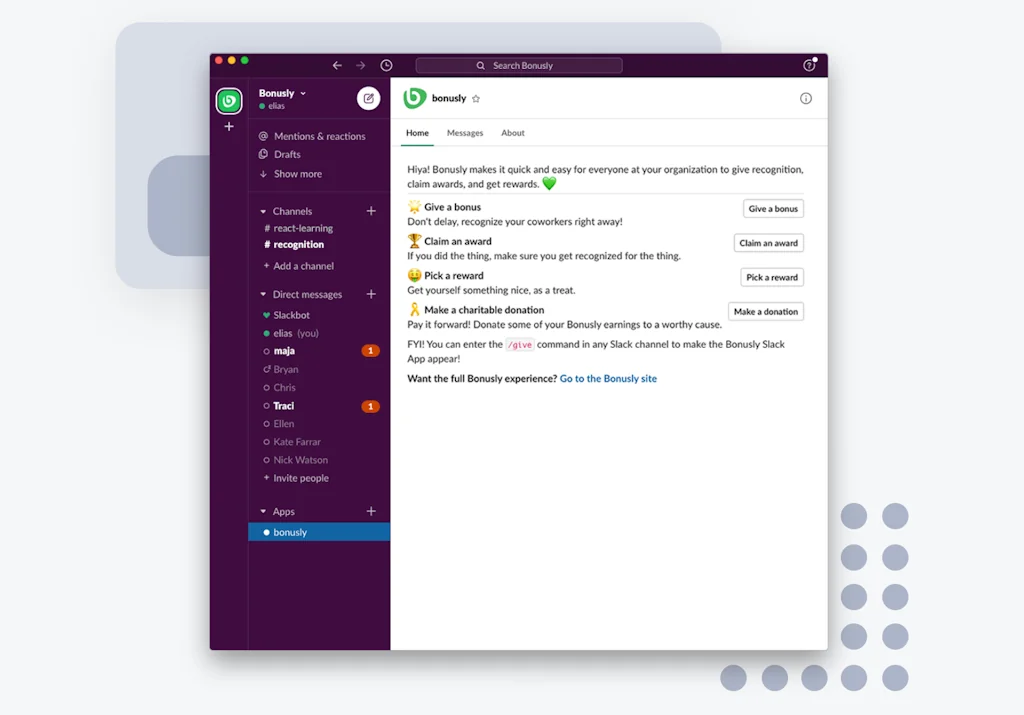1024x715 pixels.
Task: Add a workspace with plus icon
Action: 229,127
